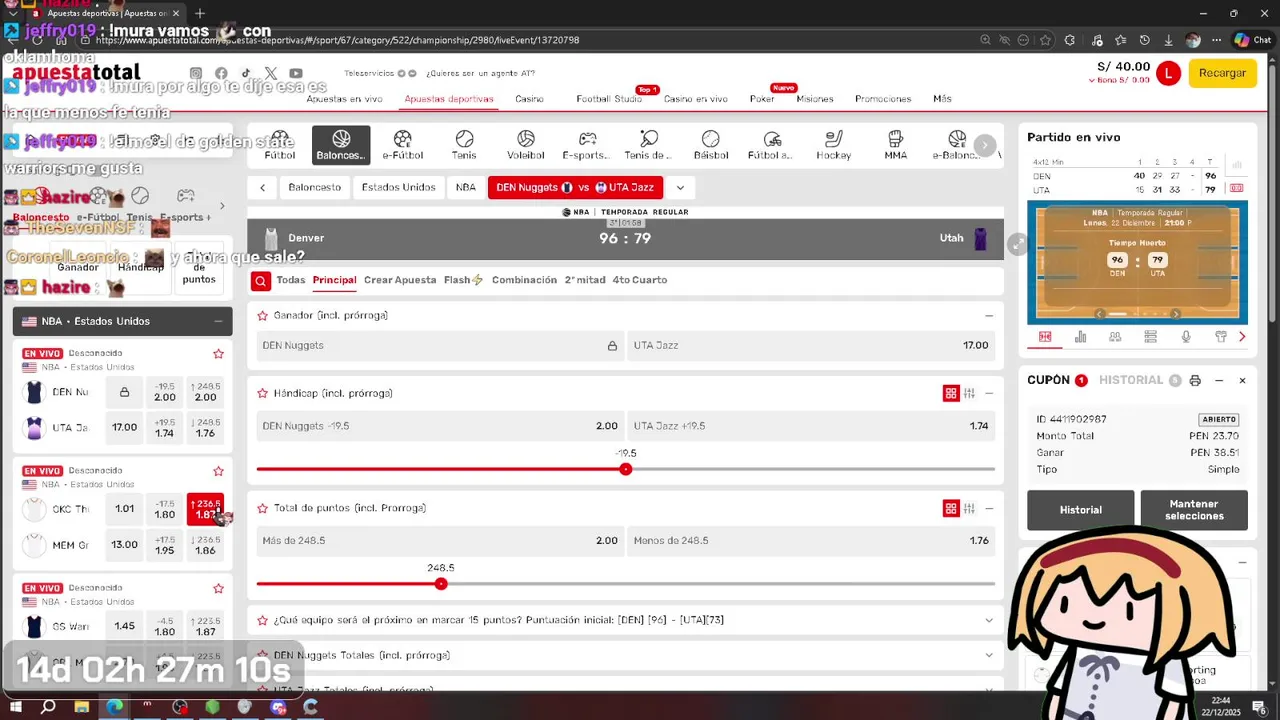1280x720 pixels.
Task: Add Hándicap market to favorites
Action: click(x=263, y=393)
